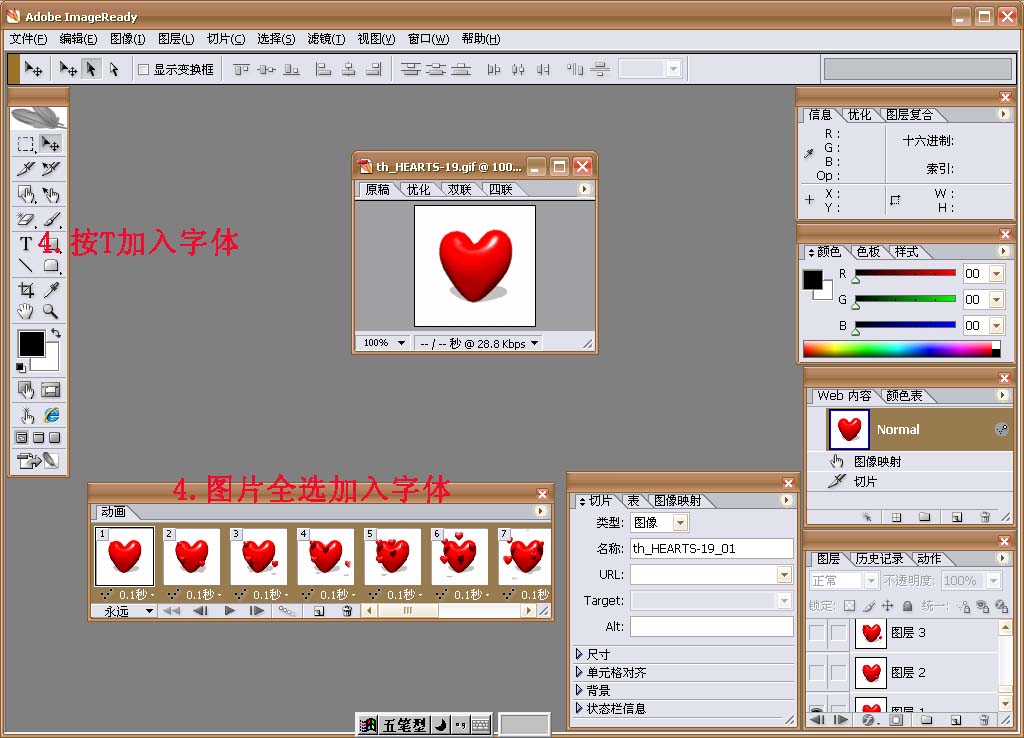1024x738 pixels.
Task: Add a layer style in Layers palette
Action: tap(868, 720)
